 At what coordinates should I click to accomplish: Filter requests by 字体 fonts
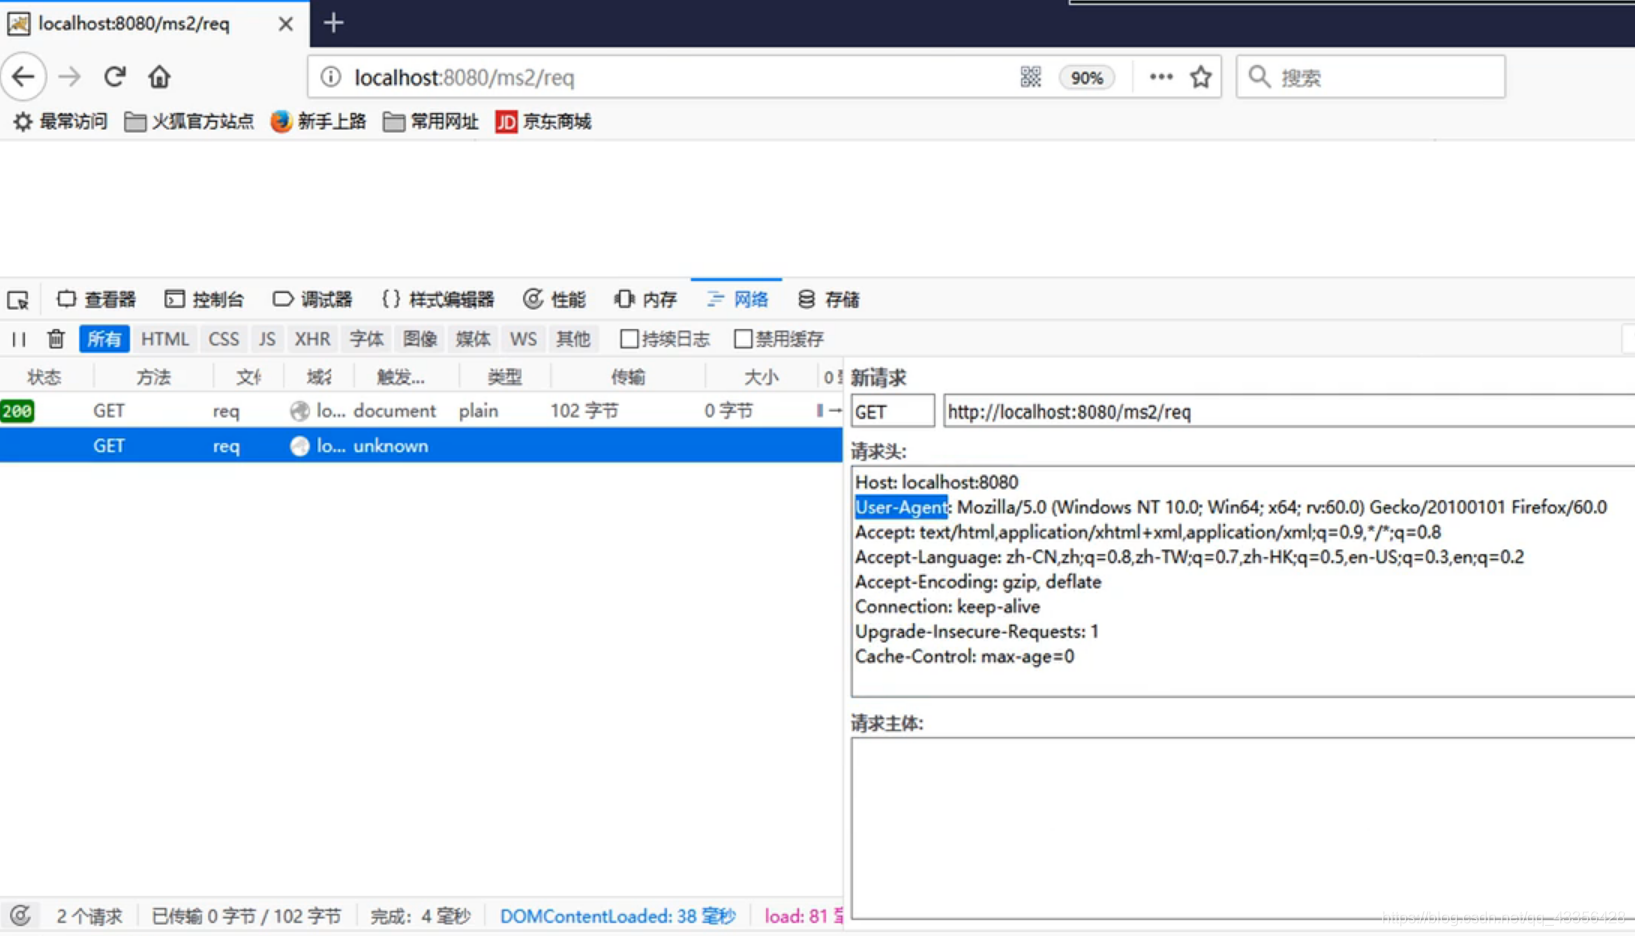[366, 339]
